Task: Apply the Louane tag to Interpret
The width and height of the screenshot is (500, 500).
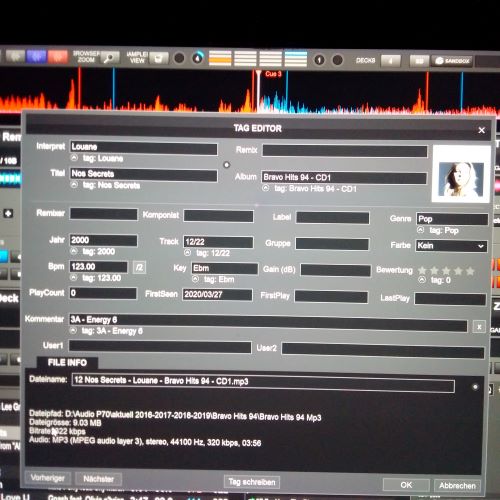Action: pos(74,158)
